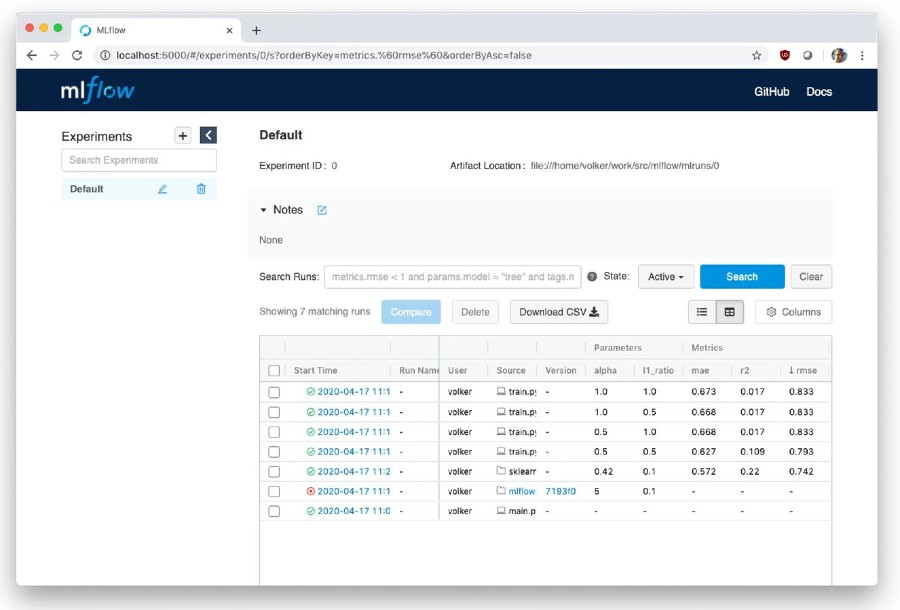Image resolution: width=900 pixels, height=610 pixels.
Task: Click the Compare button
Action: point(411,312)
